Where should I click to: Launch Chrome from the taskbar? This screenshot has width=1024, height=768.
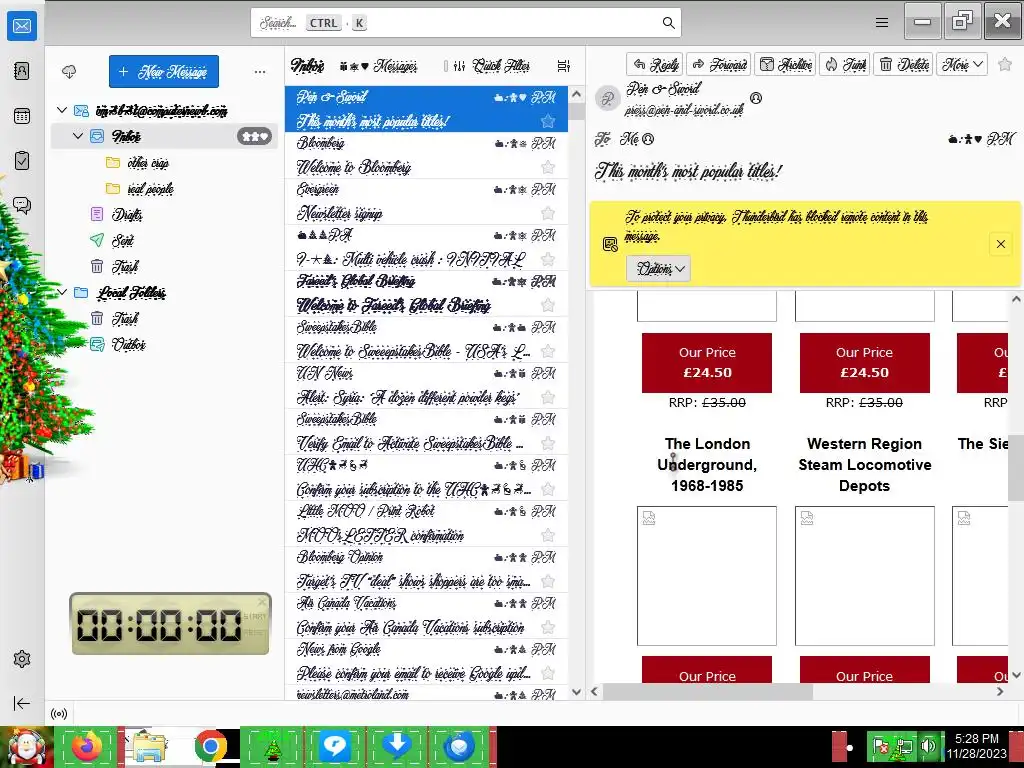coord(210,746)
